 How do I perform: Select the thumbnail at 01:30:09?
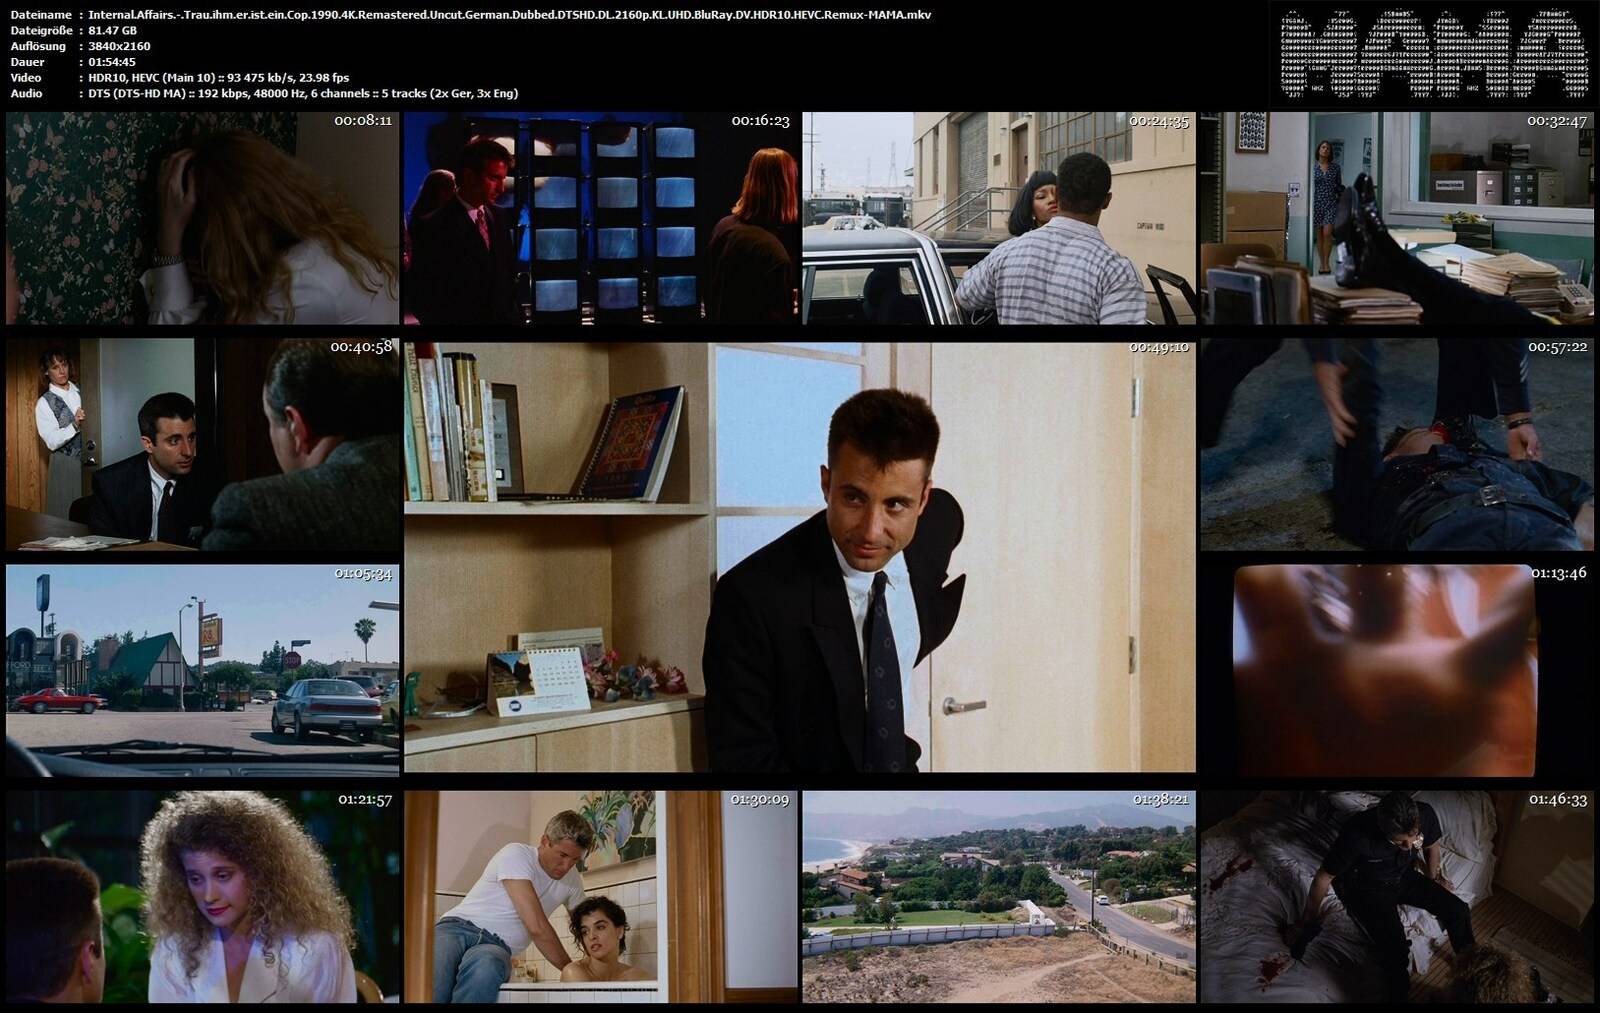tap(600, 897)
